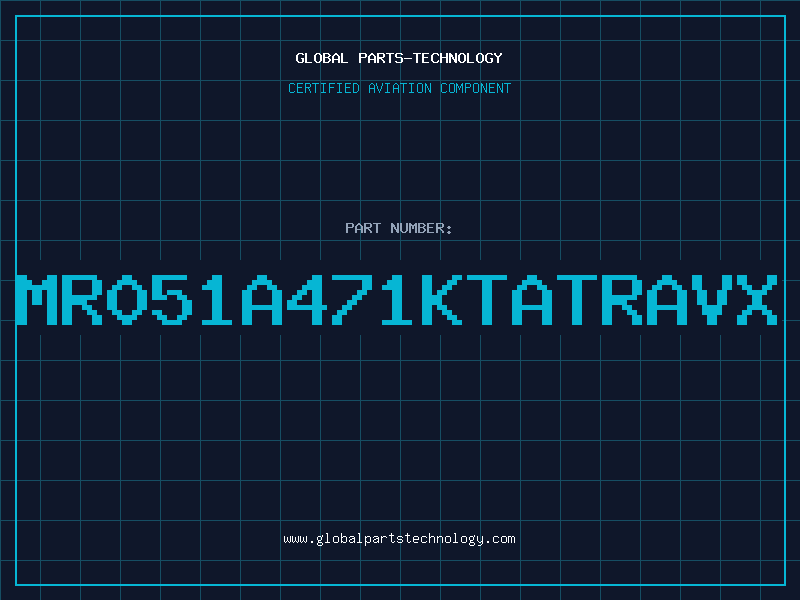Image resolution: width=800 pixels, height=600 pixels.
Task: Click the GLOBAL PARTS-TECHNOLOGY heading
Action: coord(399,58)
